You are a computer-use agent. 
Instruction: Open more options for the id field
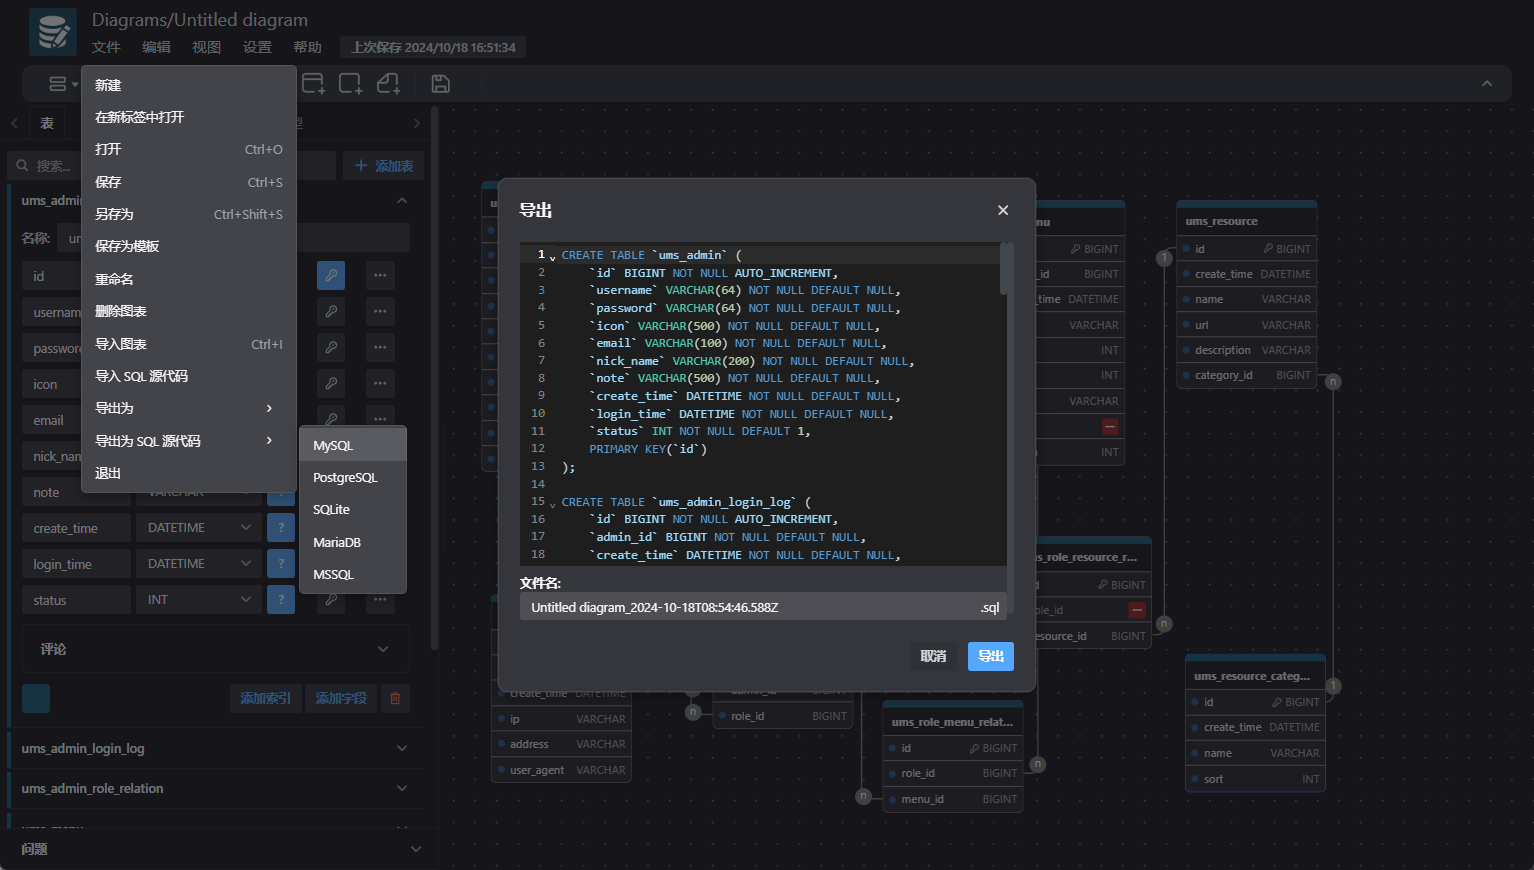(380, 275)
